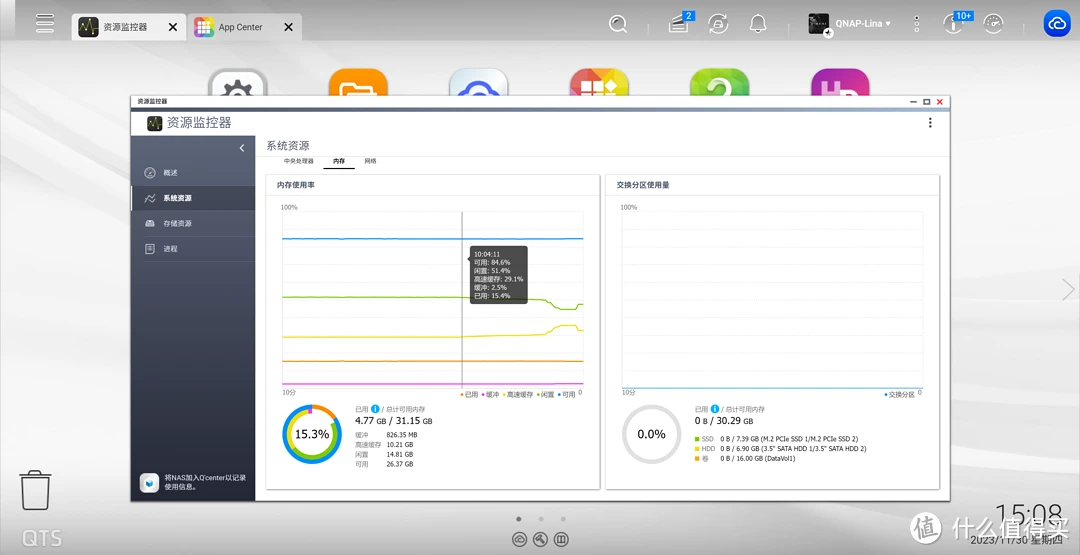Select 进程 in the sidebar

193,249
